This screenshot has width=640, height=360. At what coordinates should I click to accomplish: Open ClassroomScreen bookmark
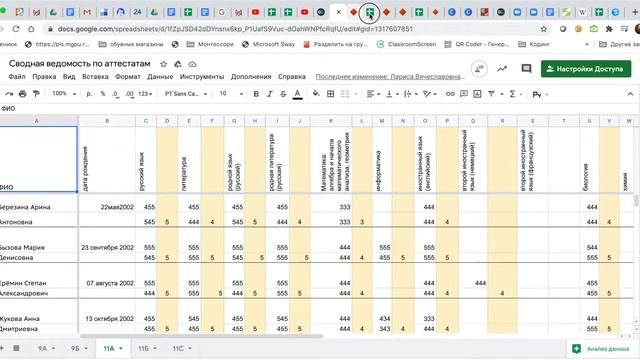(x=406, y=44)
